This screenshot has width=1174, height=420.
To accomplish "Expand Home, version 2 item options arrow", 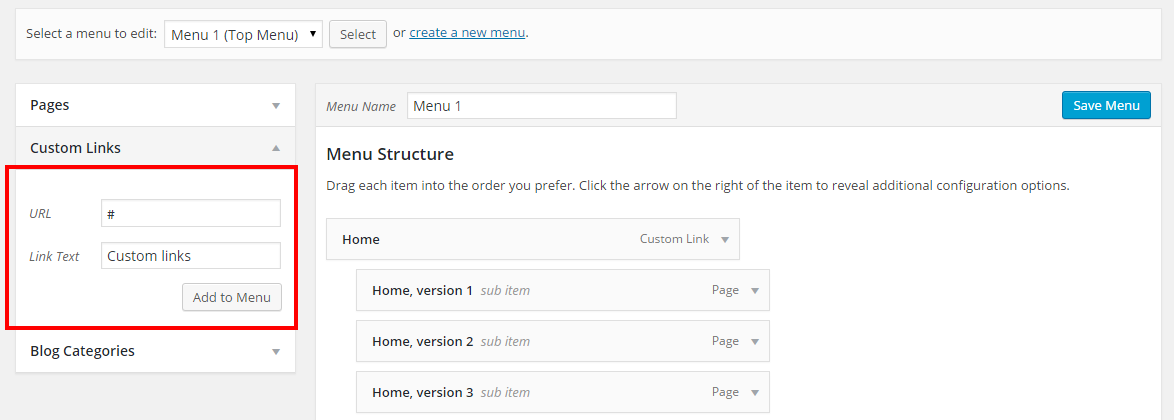I will pyautogui.click(x=755, y=342).
